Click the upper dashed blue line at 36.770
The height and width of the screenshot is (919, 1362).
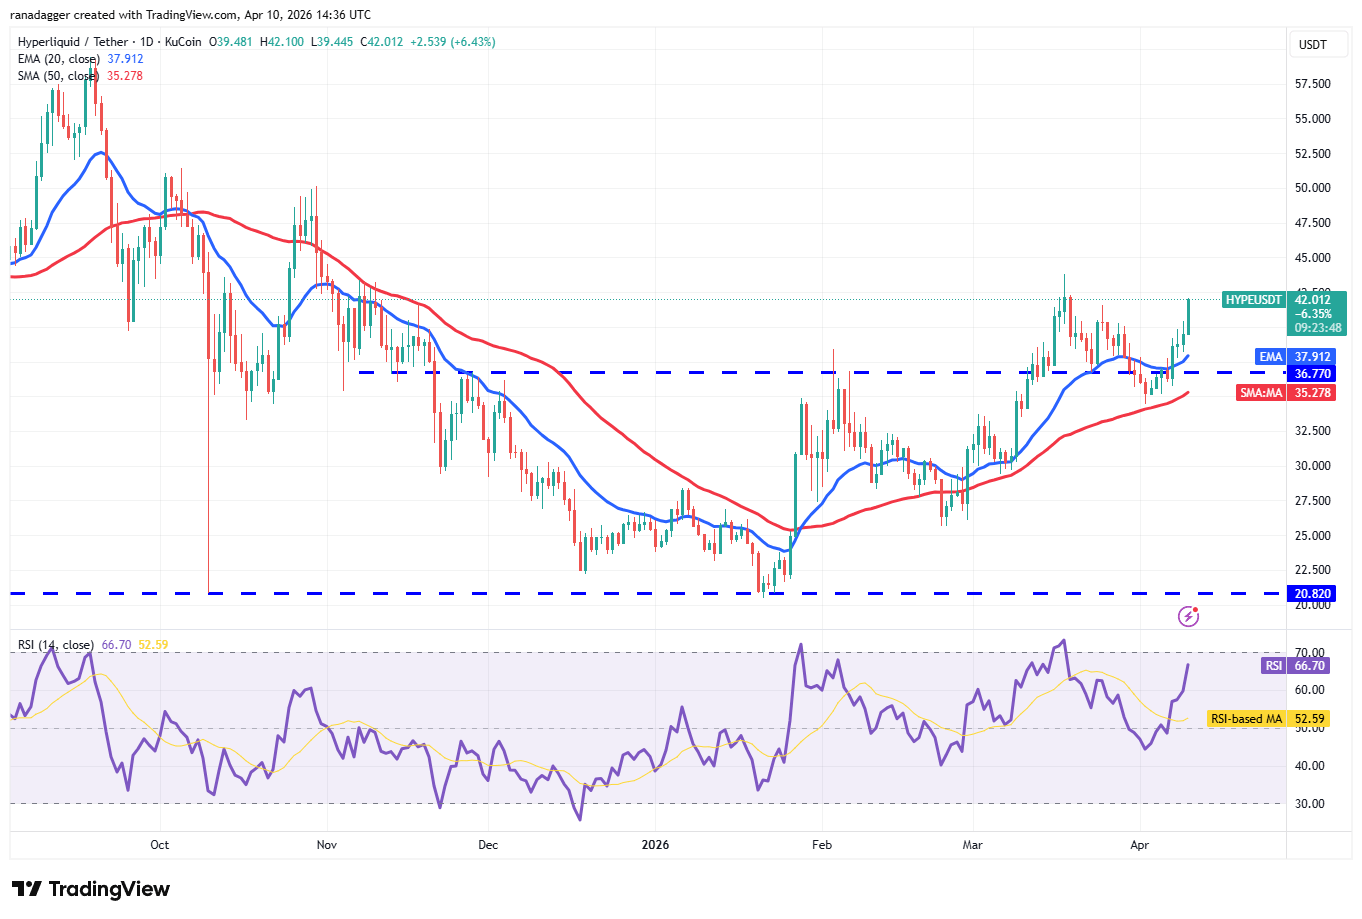(x=820, y=372)
